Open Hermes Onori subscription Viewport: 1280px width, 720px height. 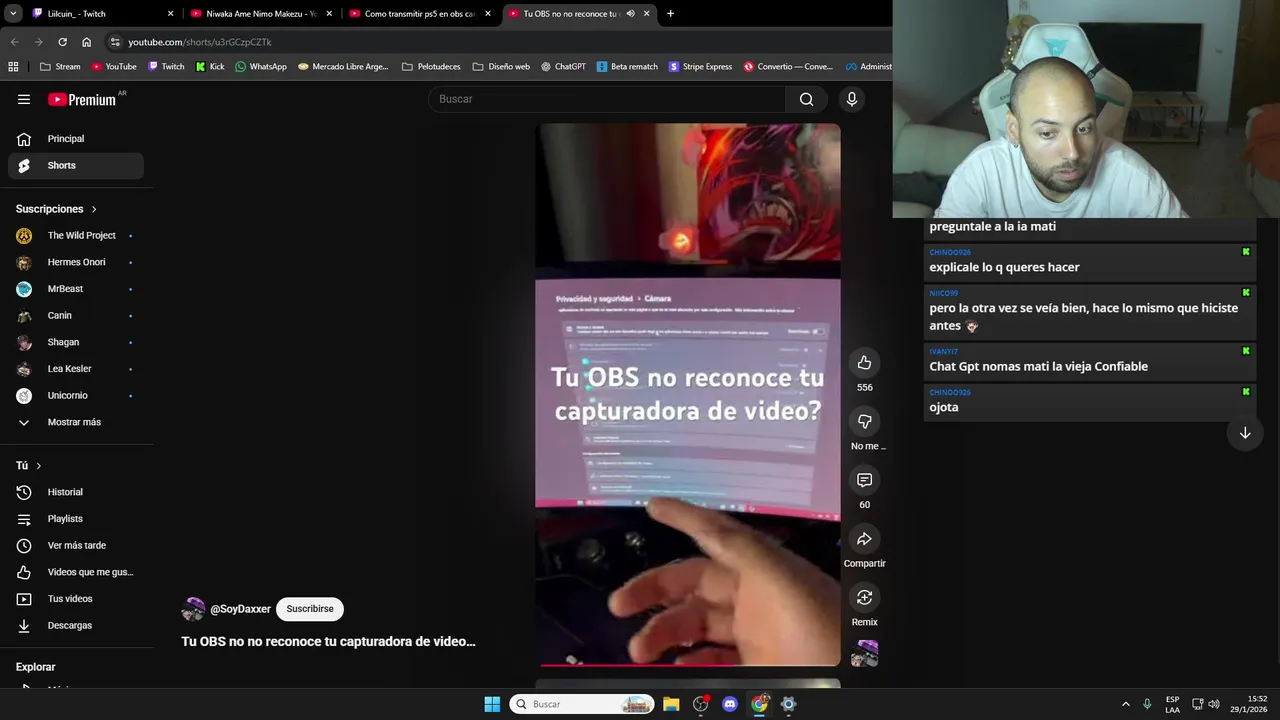(x=76, y=262)
